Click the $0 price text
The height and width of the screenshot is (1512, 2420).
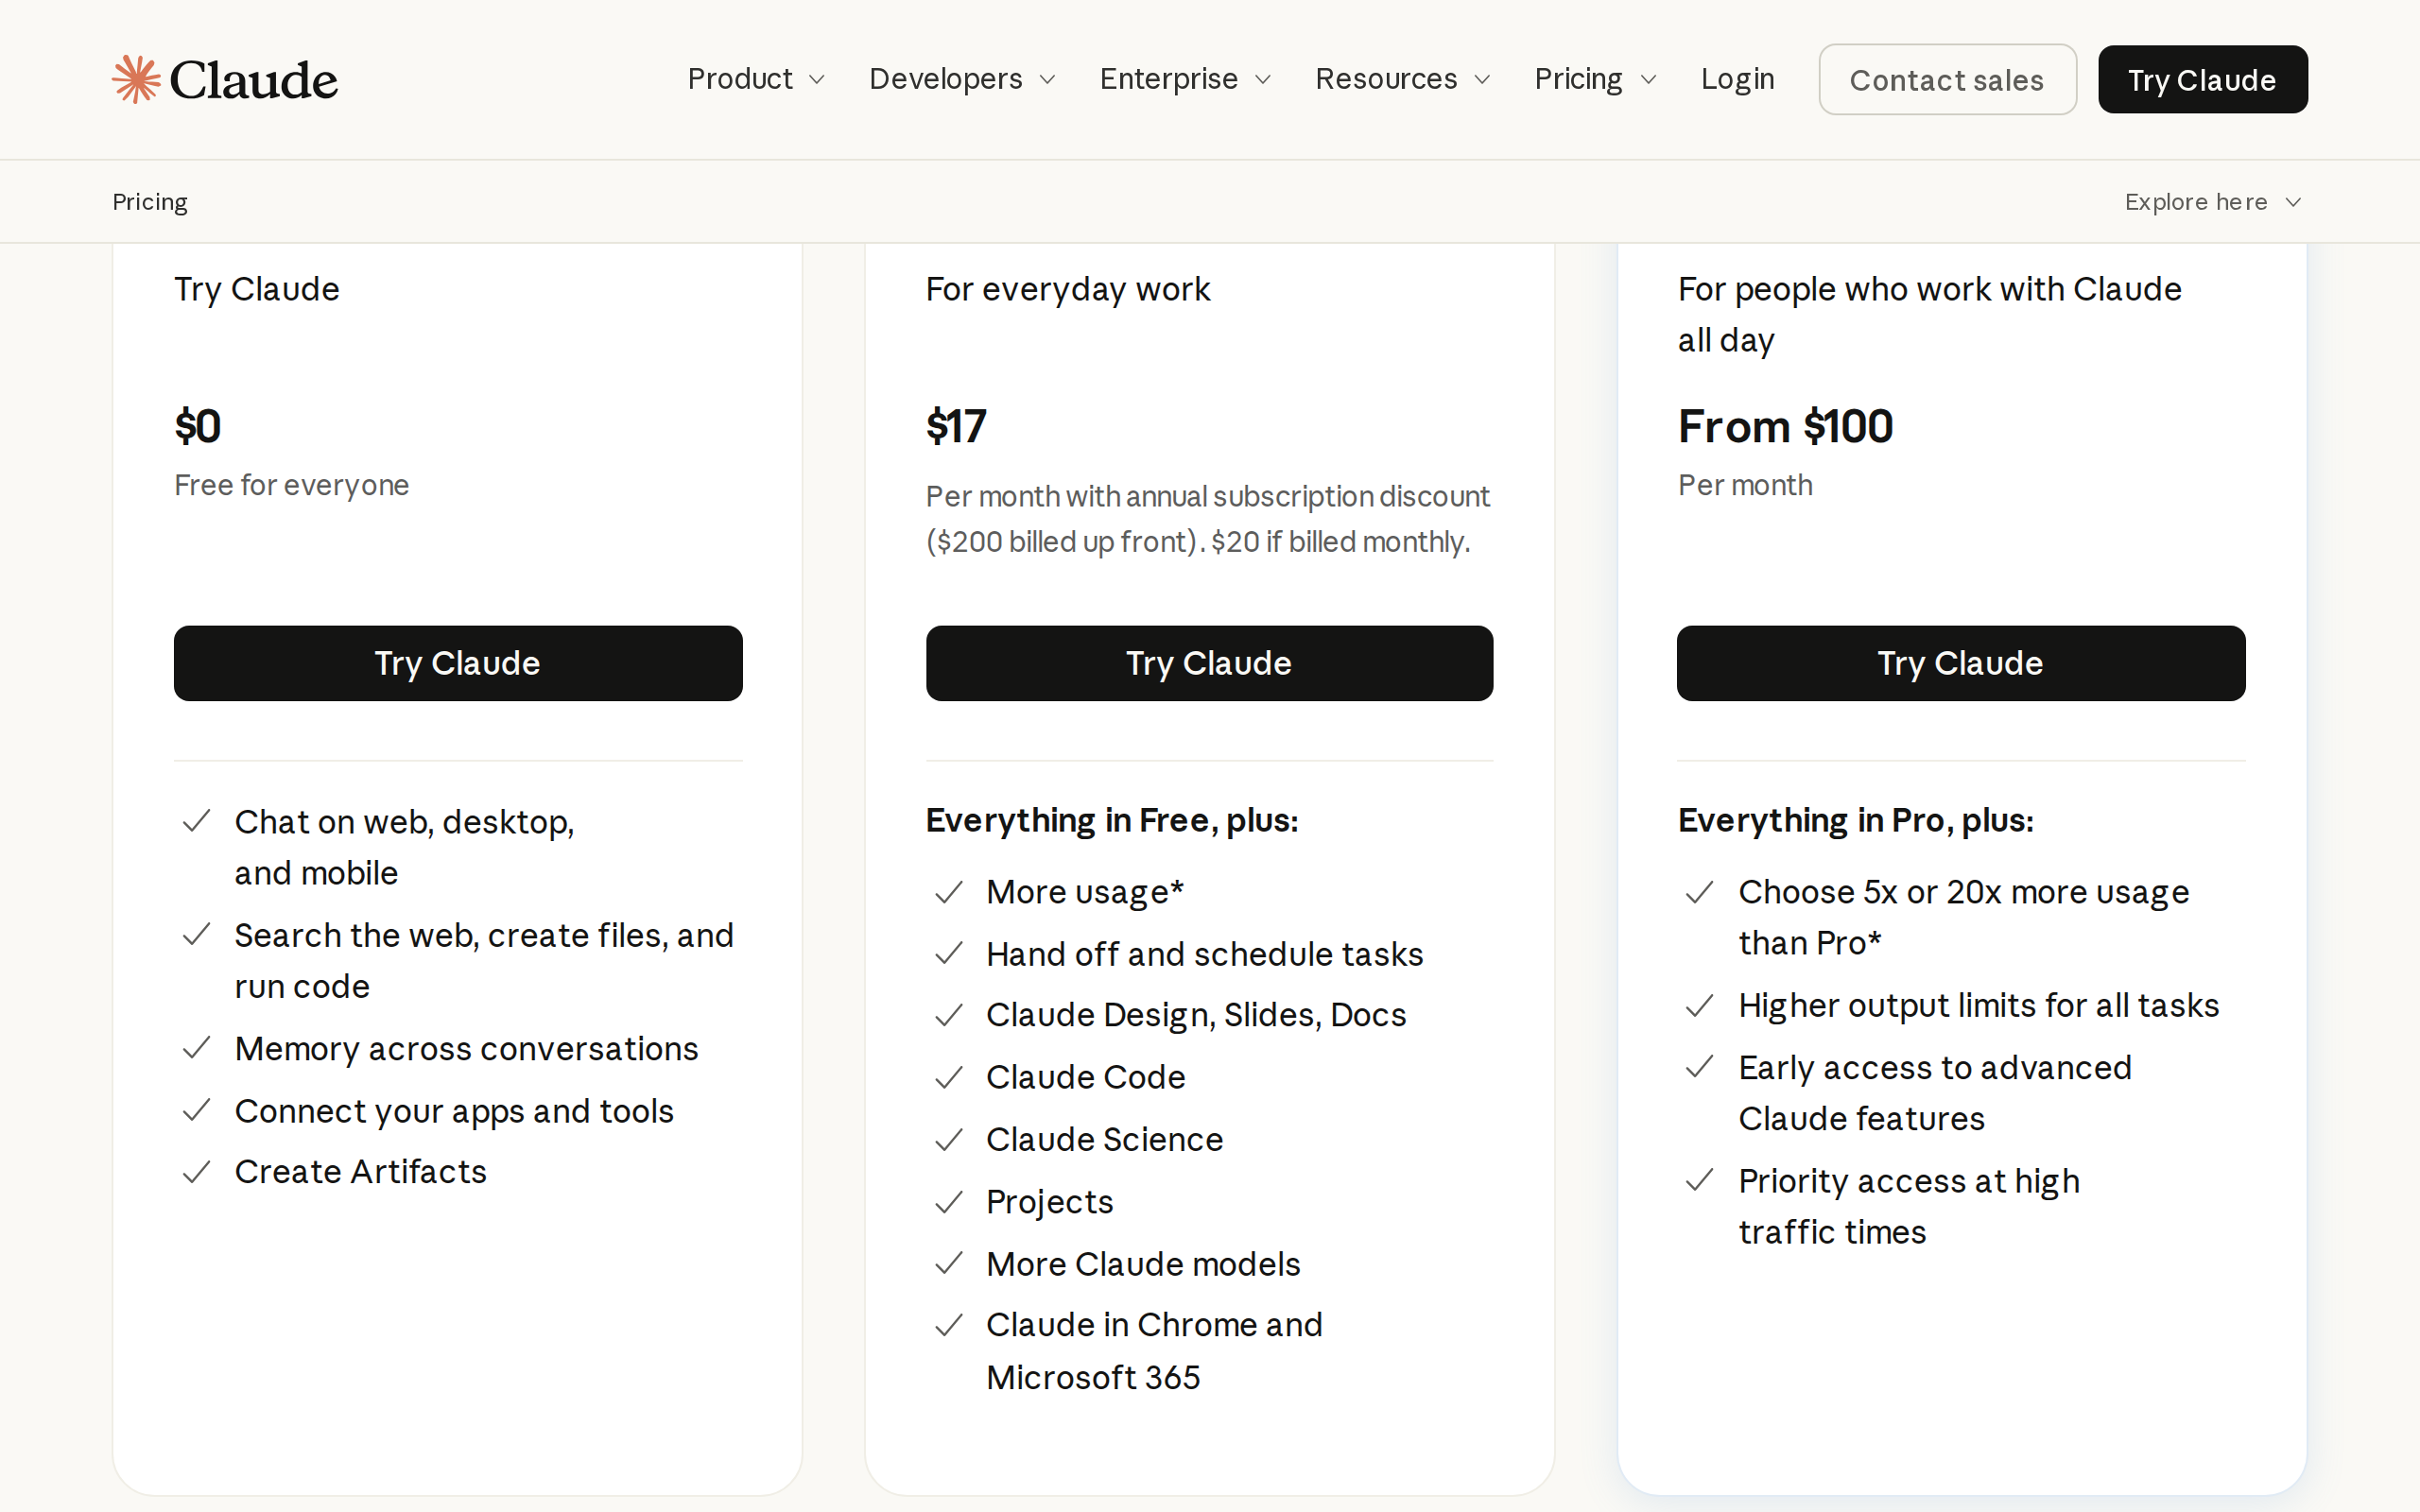[197, 427]
